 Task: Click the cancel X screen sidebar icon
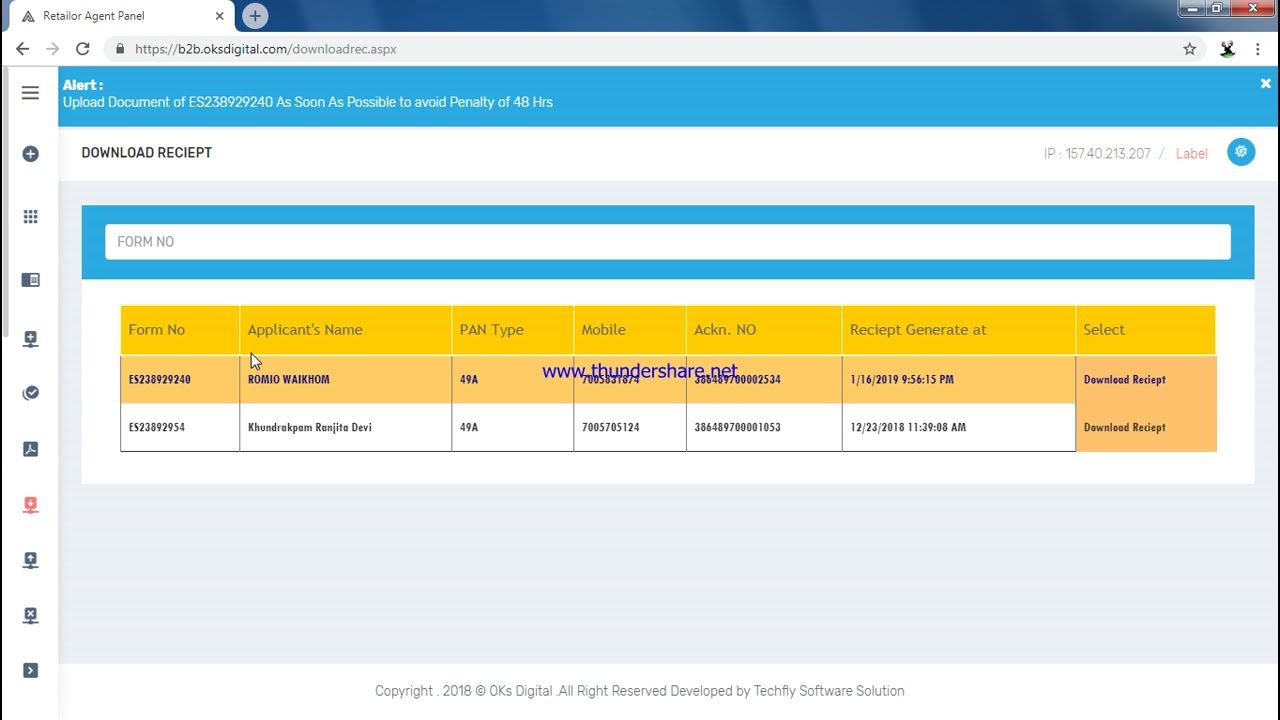30,615
